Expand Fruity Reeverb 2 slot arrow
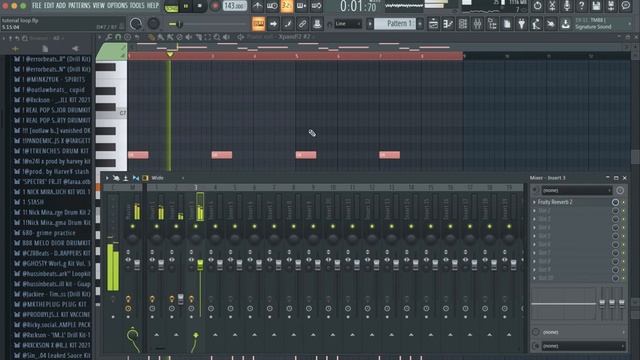Image resolution: width=640 pixels, height=360 pixels. tap(534, 202)
